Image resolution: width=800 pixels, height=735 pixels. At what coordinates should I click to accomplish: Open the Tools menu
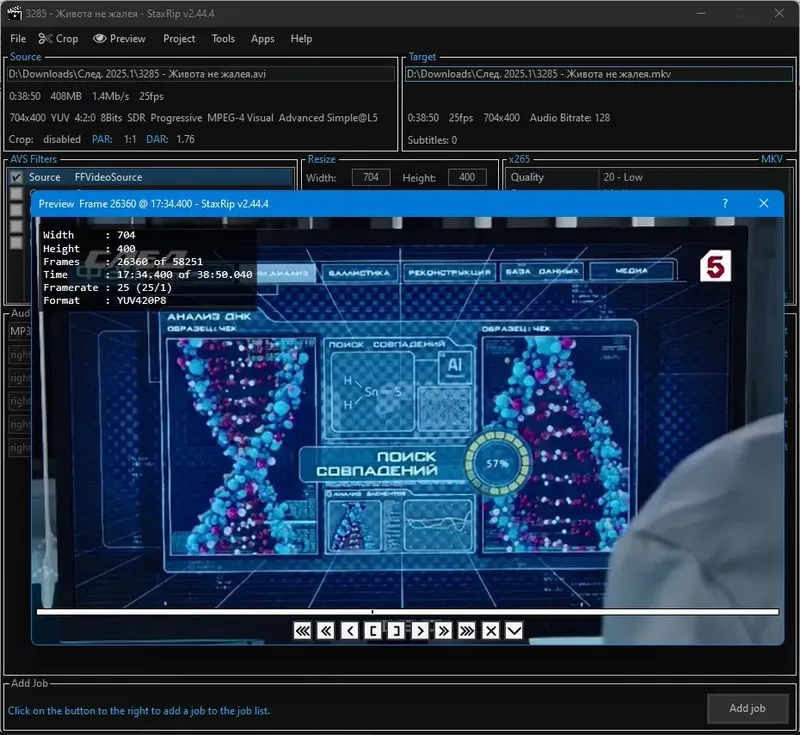223,39
